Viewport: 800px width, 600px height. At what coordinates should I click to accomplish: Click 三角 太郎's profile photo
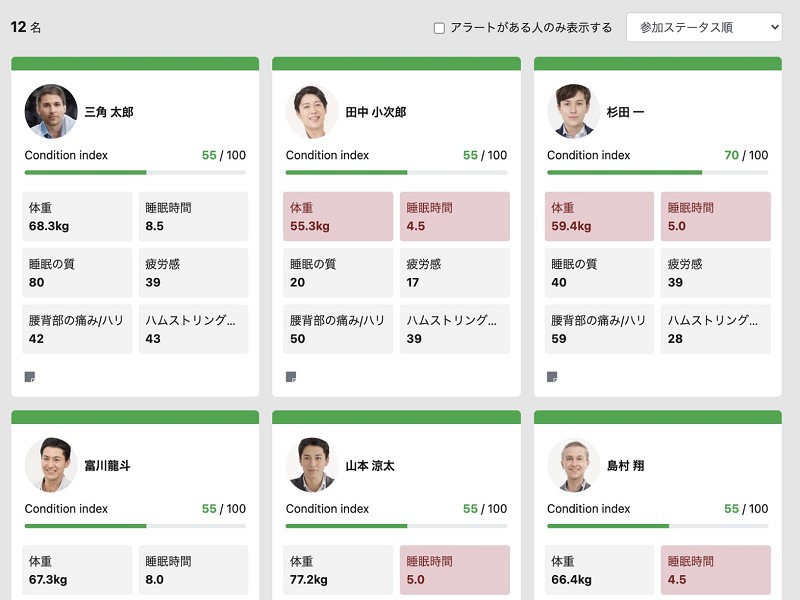pyautogui.click(x=51, y=111)
